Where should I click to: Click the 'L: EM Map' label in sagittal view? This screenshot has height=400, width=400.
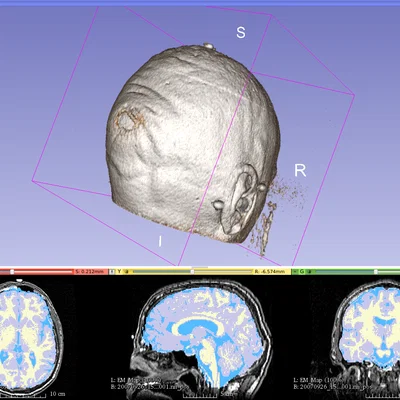(136, 380)
